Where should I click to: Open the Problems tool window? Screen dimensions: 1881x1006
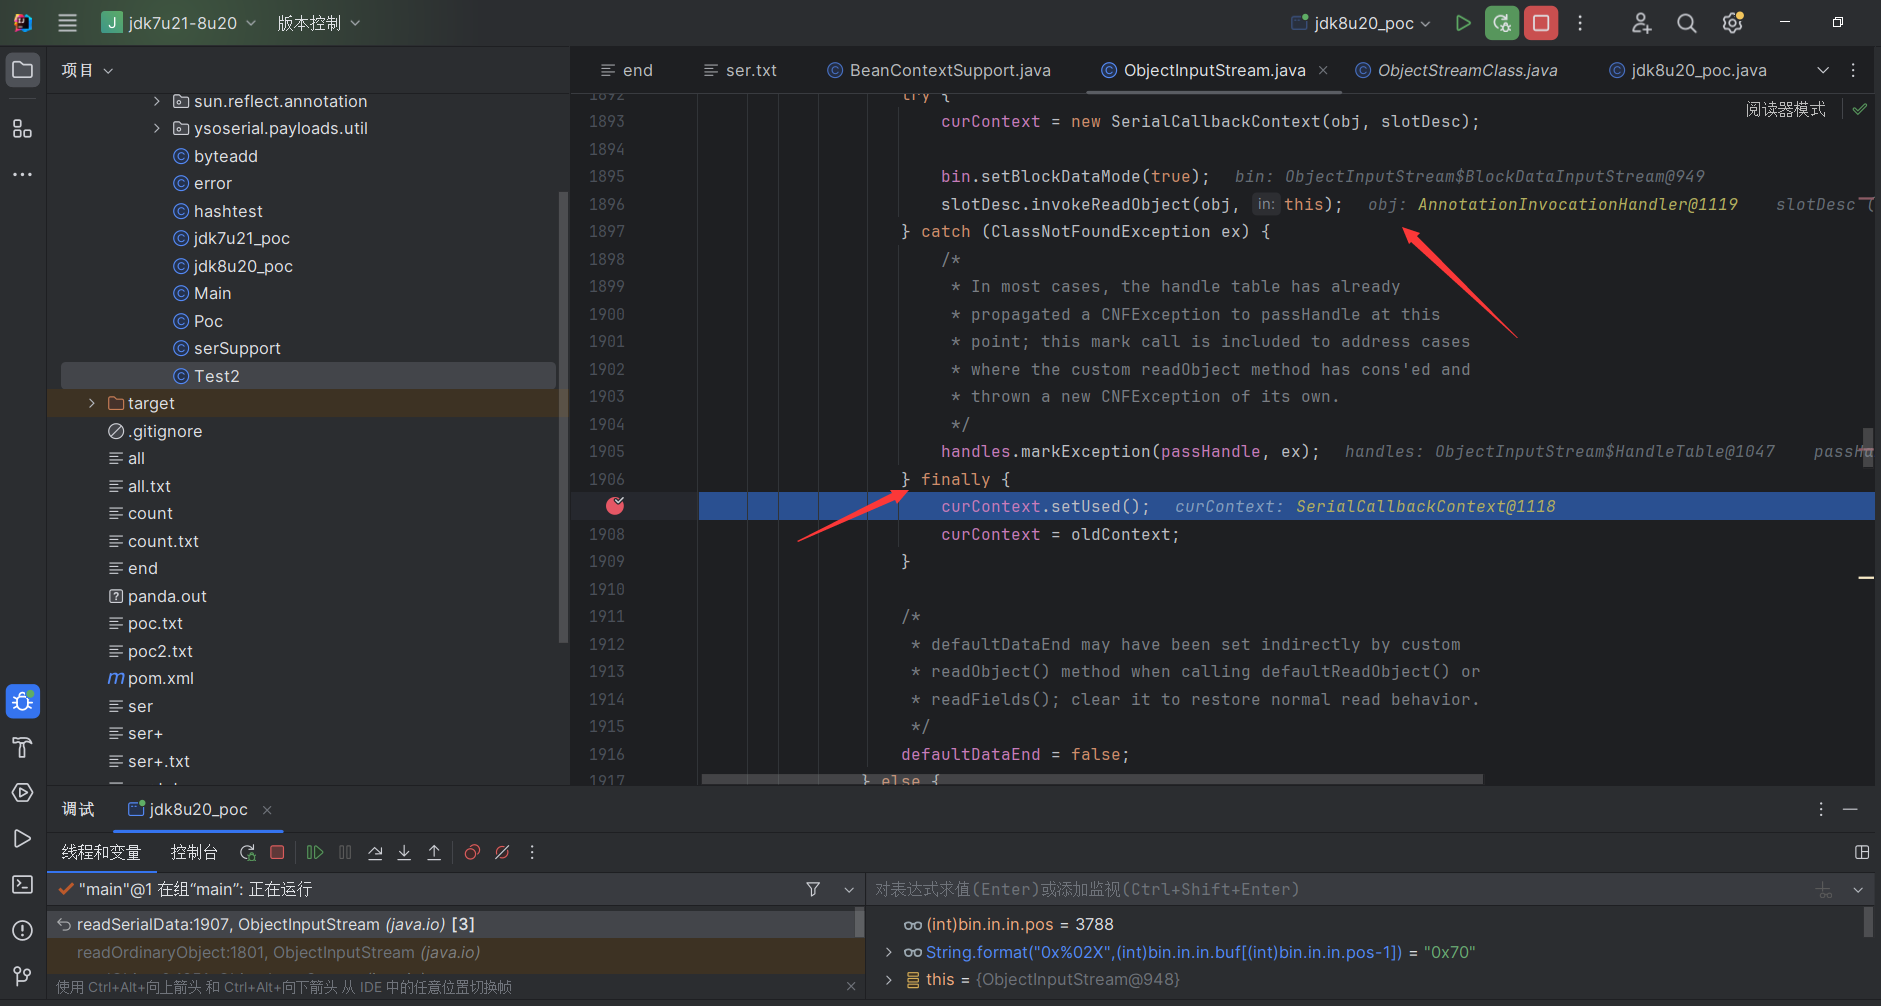(22, 930)
